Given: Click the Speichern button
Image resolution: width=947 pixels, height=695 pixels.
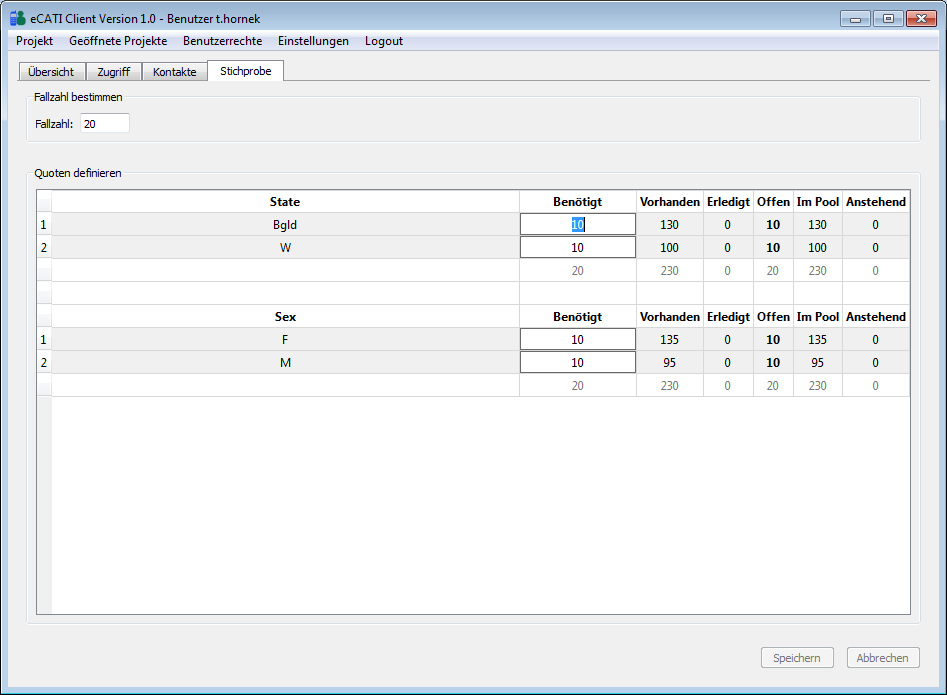Looking at the screenshot, I should point(797,658).
